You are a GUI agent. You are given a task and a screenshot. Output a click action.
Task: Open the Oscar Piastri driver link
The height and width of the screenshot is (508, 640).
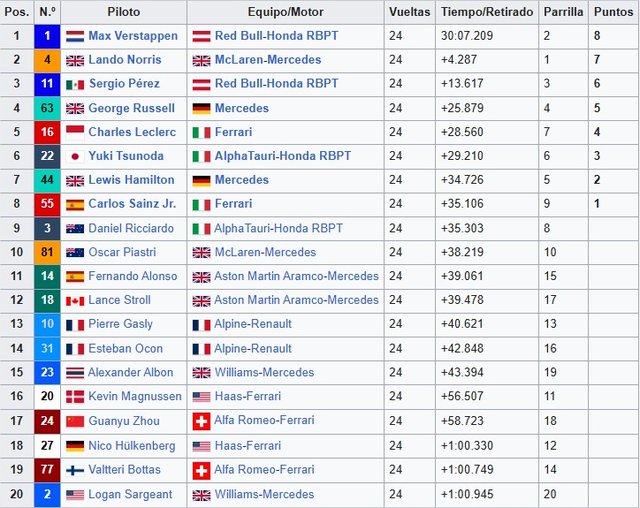point(122,252)
